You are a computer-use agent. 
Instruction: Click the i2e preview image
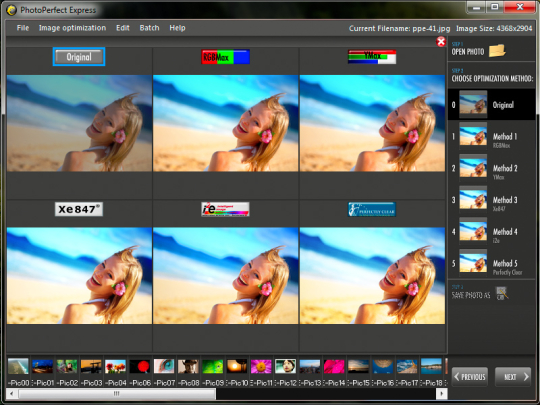point(226,276)
